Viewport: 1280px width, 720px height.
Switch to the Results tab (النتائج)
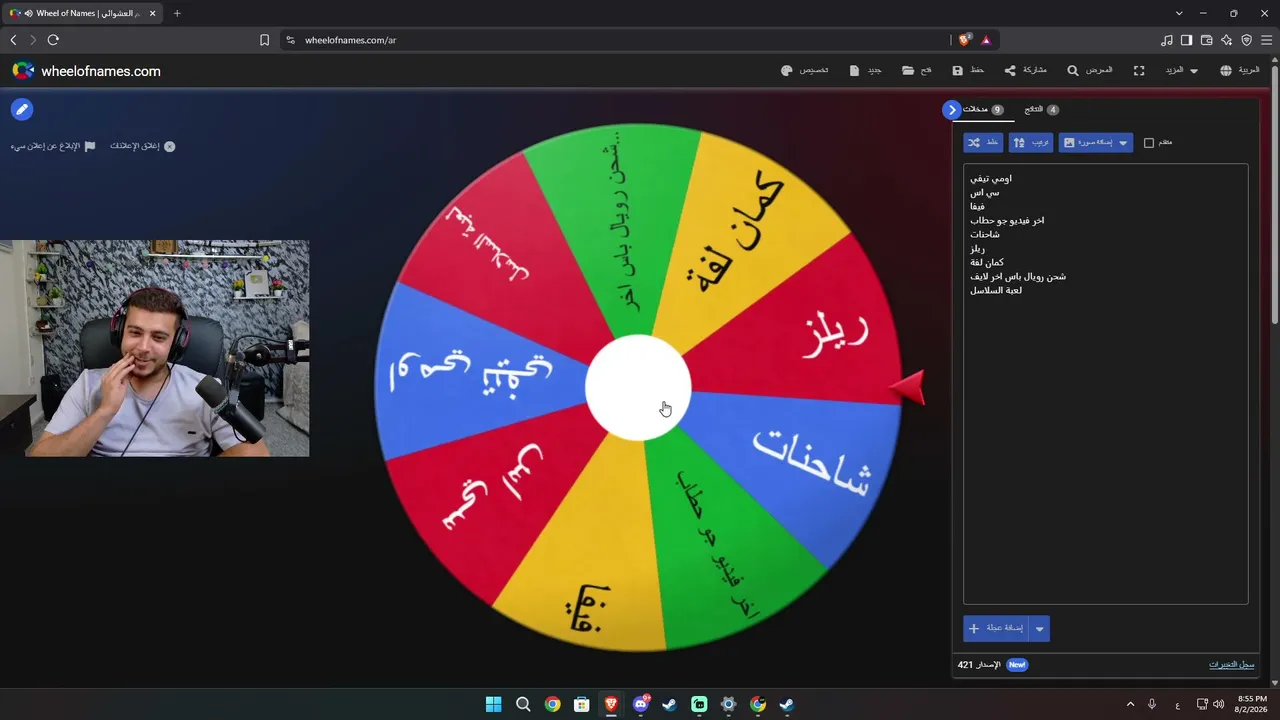click(1041, 110)
